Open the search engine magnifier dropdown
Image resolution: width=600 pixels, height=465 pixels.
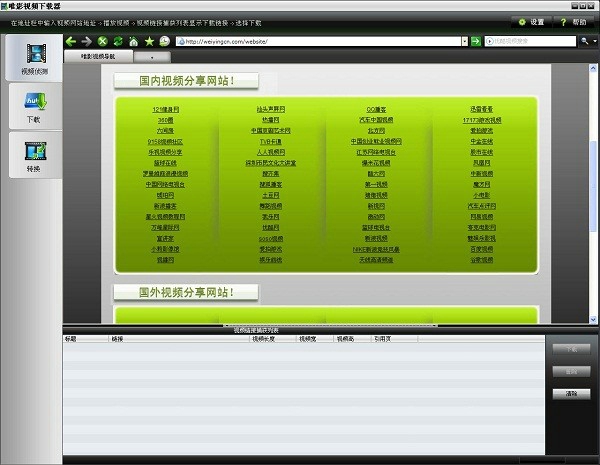(x=587, y=42)
